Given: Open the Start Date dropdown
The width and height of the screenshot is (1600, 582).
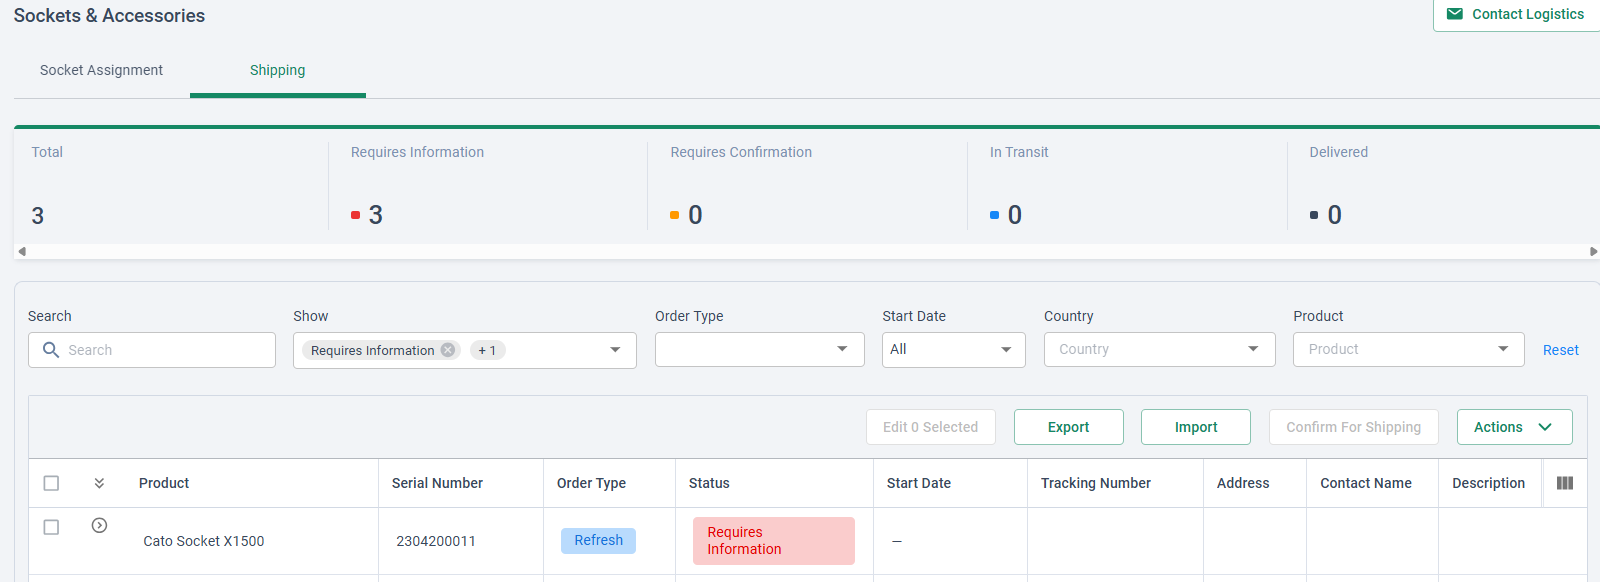Looking at the screenshot, I should (954, 349).
